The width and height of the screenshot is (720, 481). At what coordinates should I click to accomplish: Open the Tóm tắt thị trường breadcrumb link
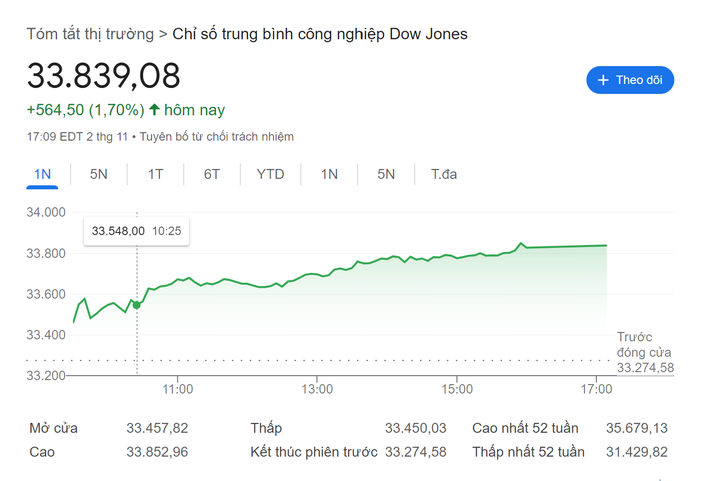coord(90,34)
